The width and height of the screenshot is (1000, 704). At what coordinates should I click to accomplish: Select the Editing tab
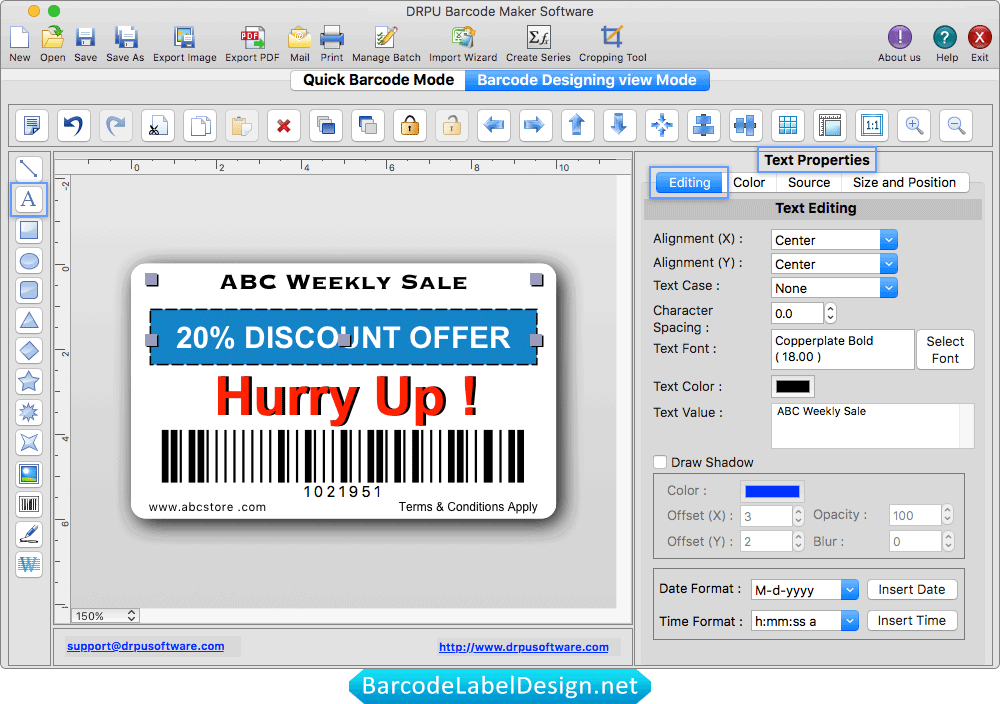pos(689,183)
